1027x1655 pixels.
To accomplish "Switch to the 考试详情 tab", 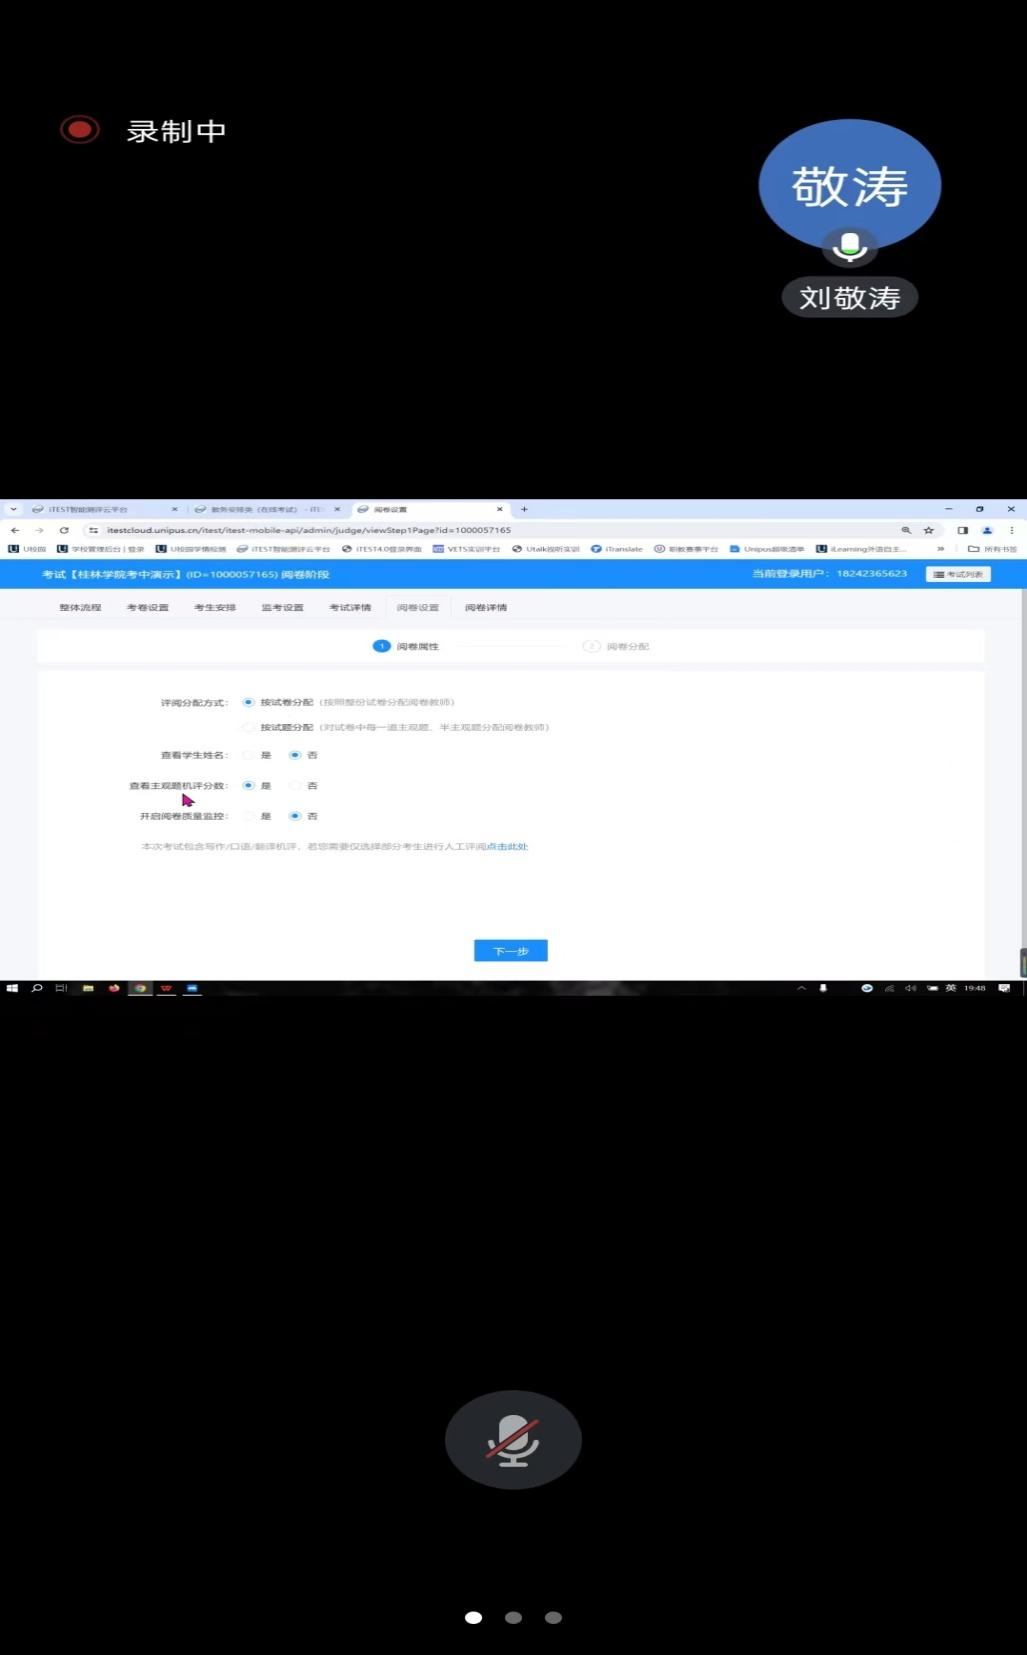I will (x=350, y=608).
